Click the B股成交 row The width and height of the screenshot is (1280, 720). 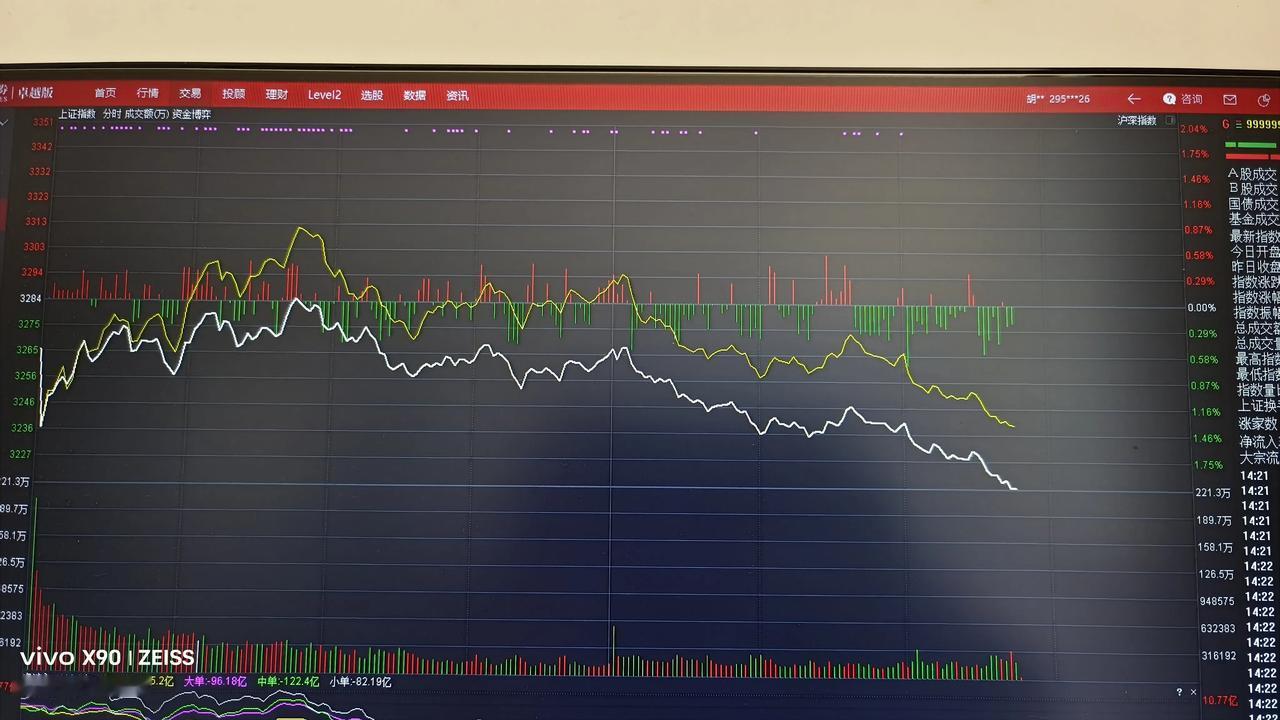click(x=1254, y=189)
